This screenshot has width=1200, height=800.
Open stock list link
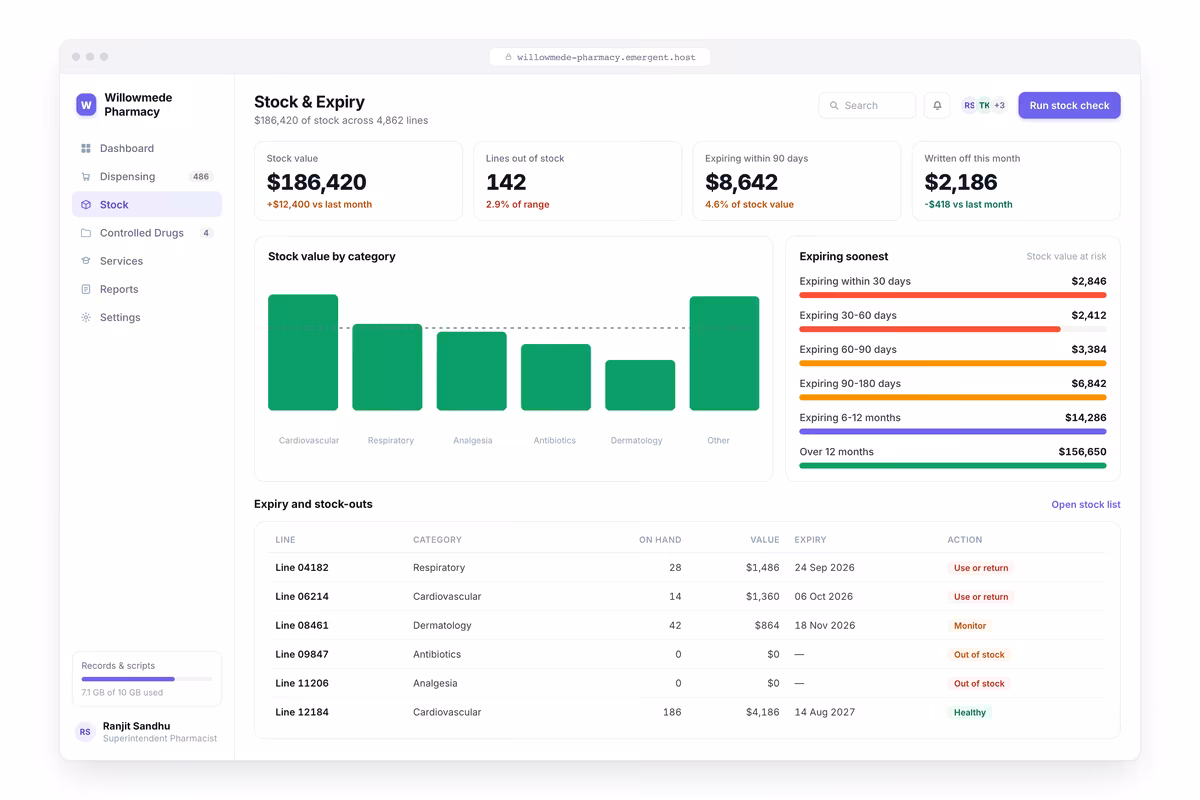click(x=1085, y=505)
